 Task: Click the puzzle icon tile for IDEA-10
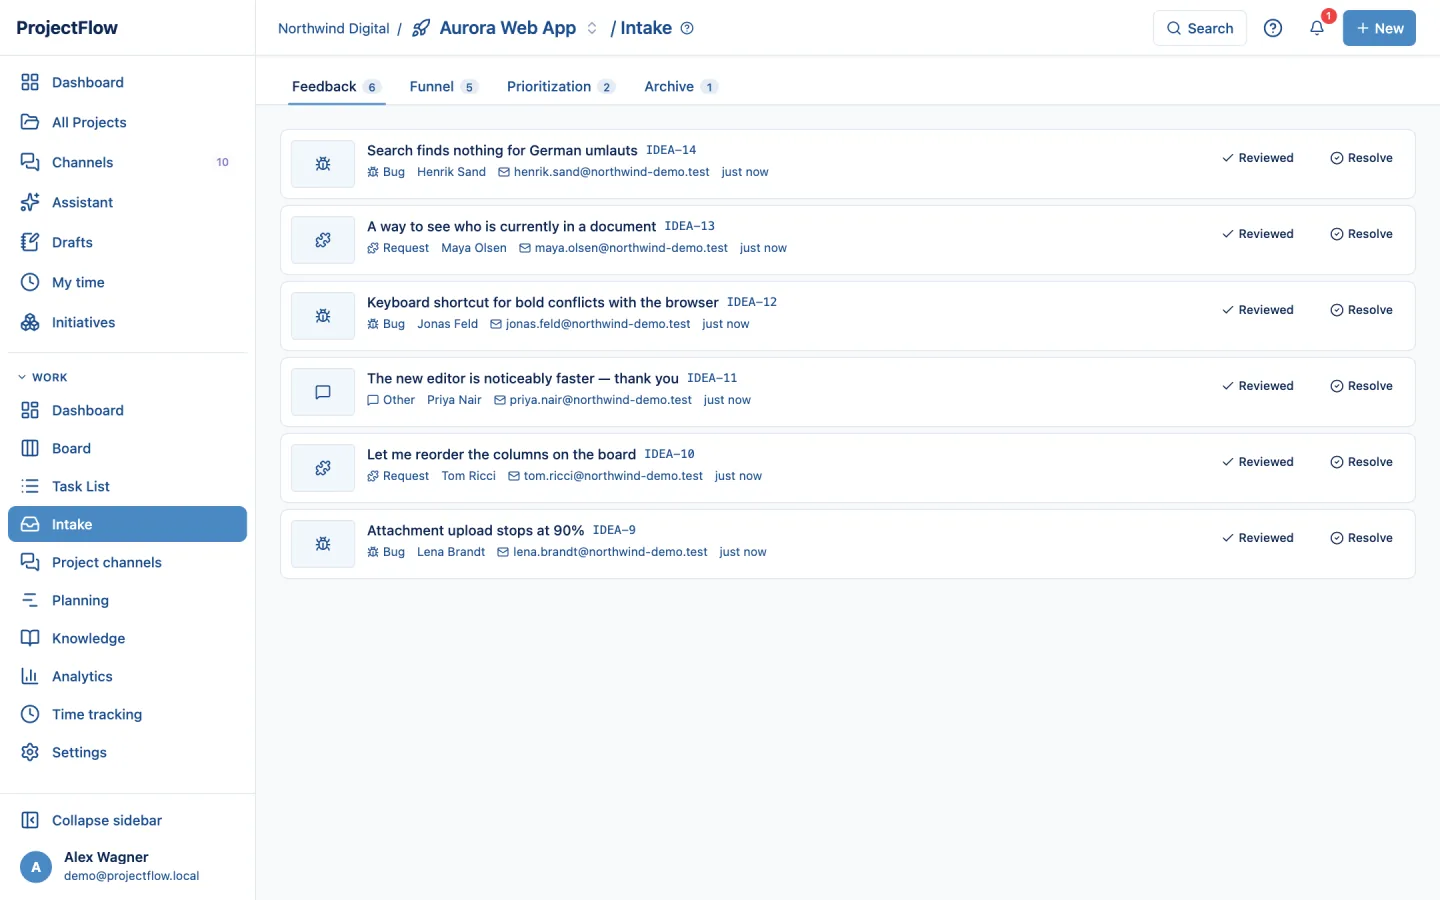point(323,468)
